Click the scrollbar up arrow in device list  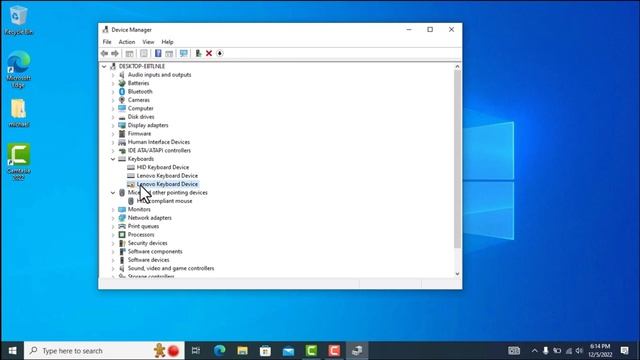(457, 66)
